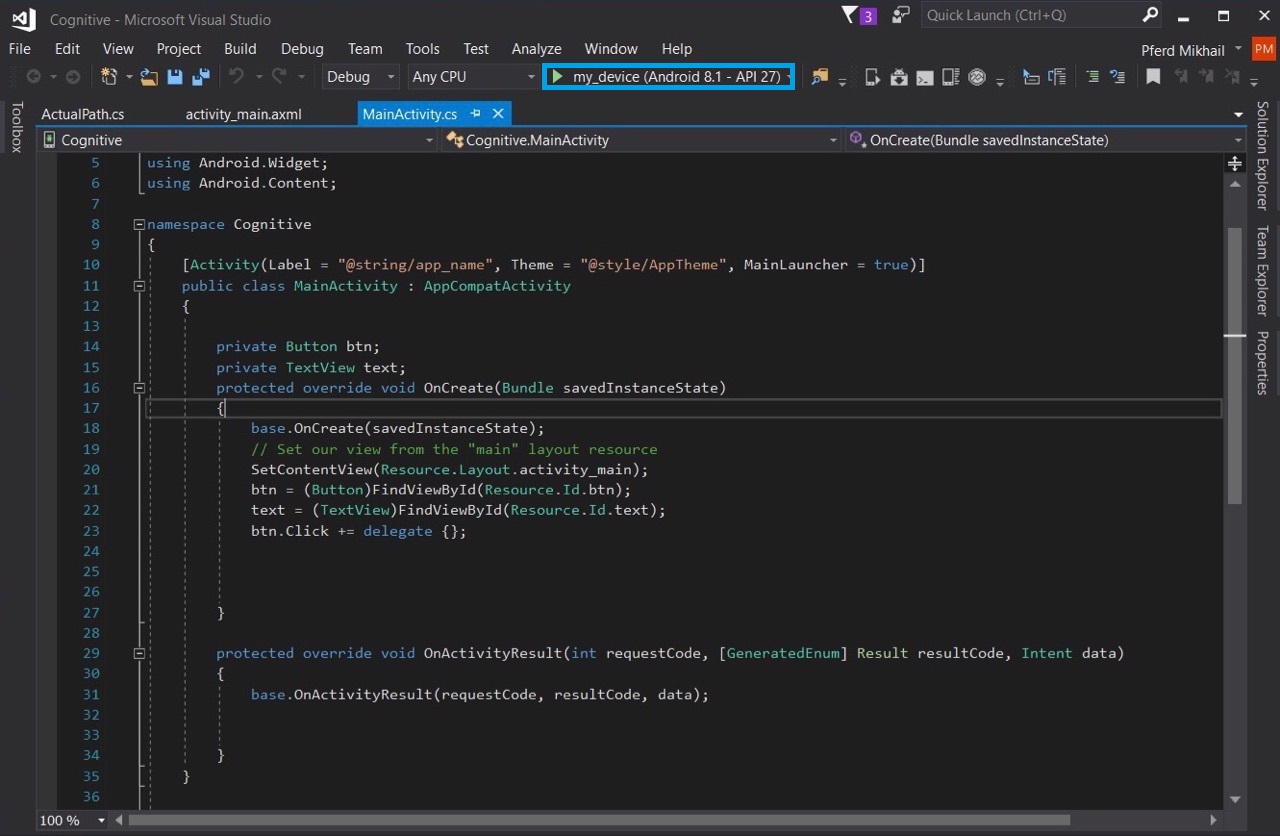The image size is (1280, 836).
Task: Click the Send Feedback person icon
Action: (900, 15)
